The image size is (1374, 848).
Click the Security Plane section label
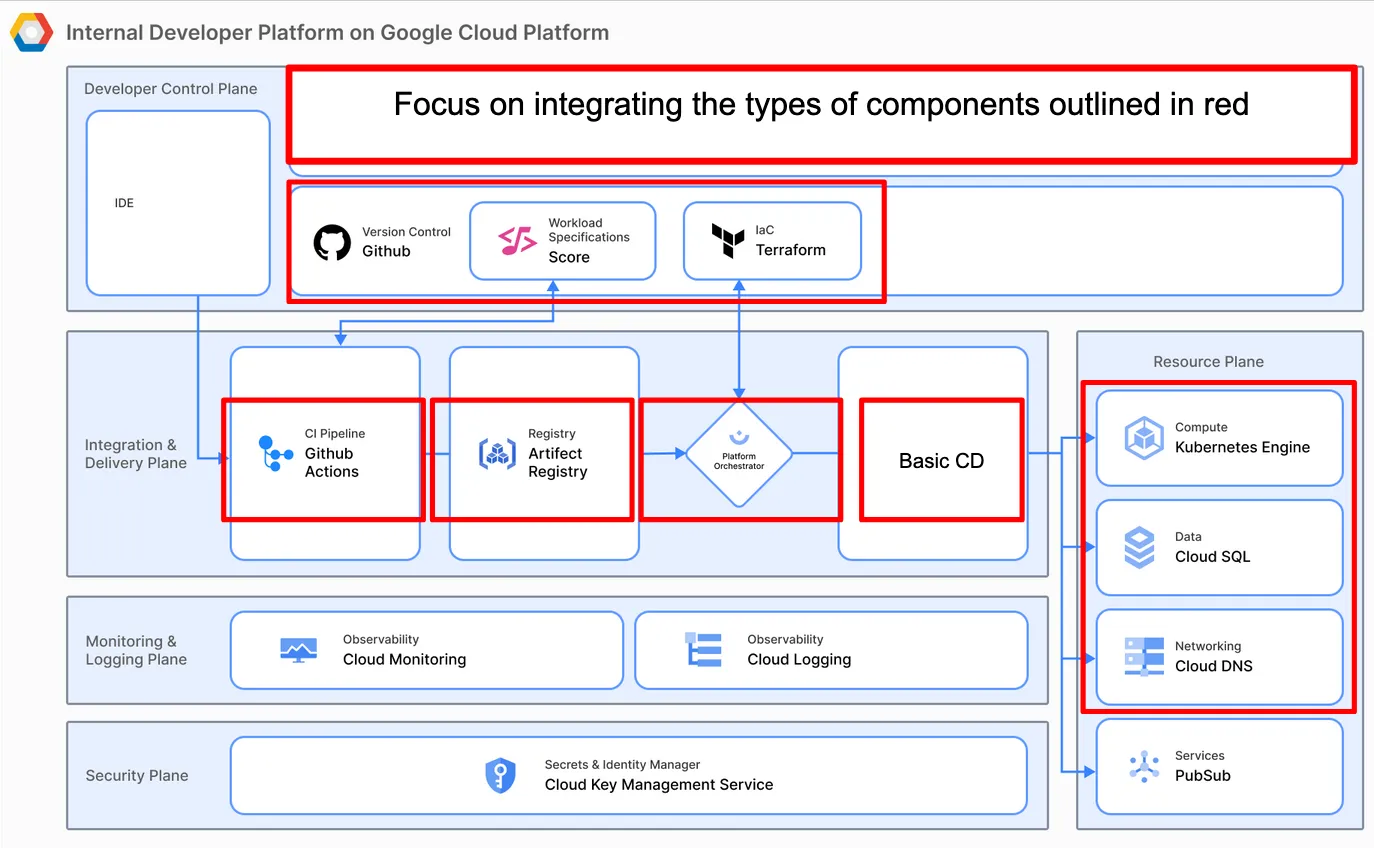click(x=137, y=775)
